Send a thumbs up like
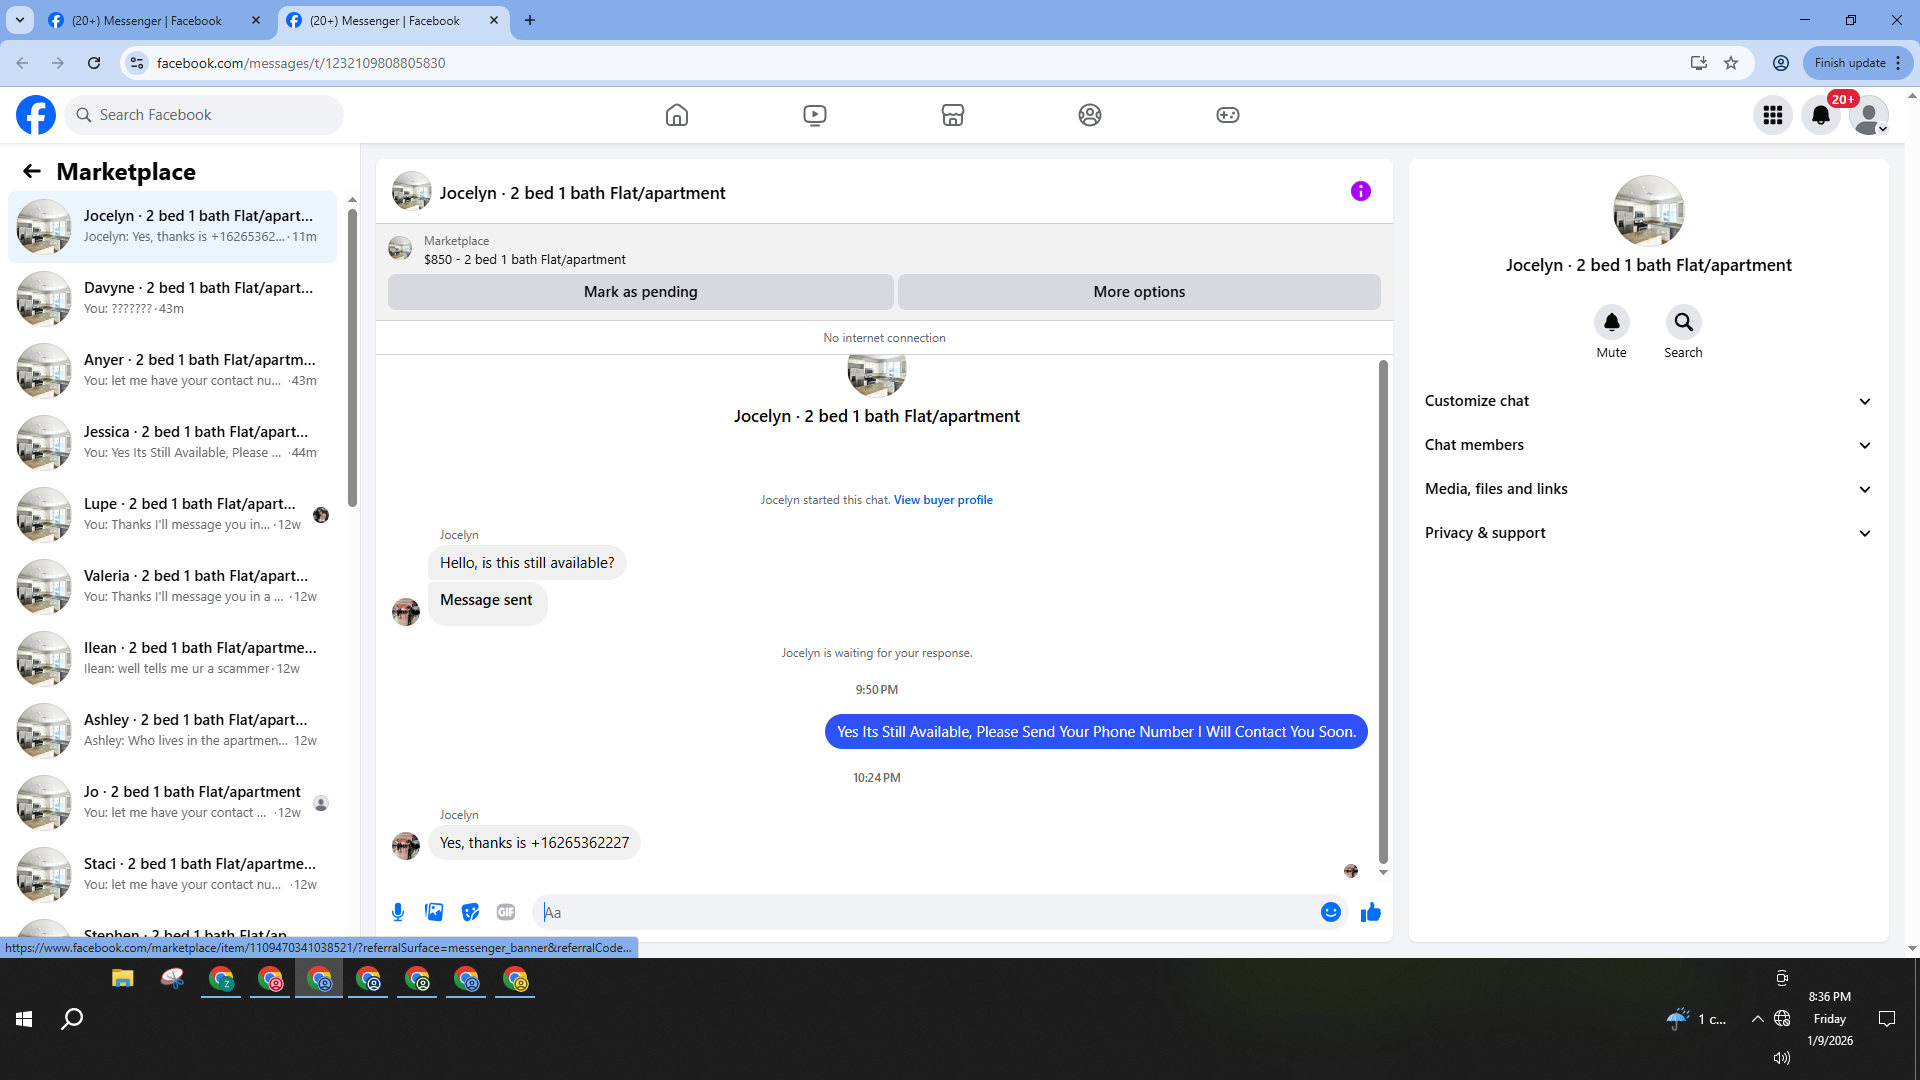Image resolution: width=1920 pixels, height=1080 pixels. pos(1370,912)
